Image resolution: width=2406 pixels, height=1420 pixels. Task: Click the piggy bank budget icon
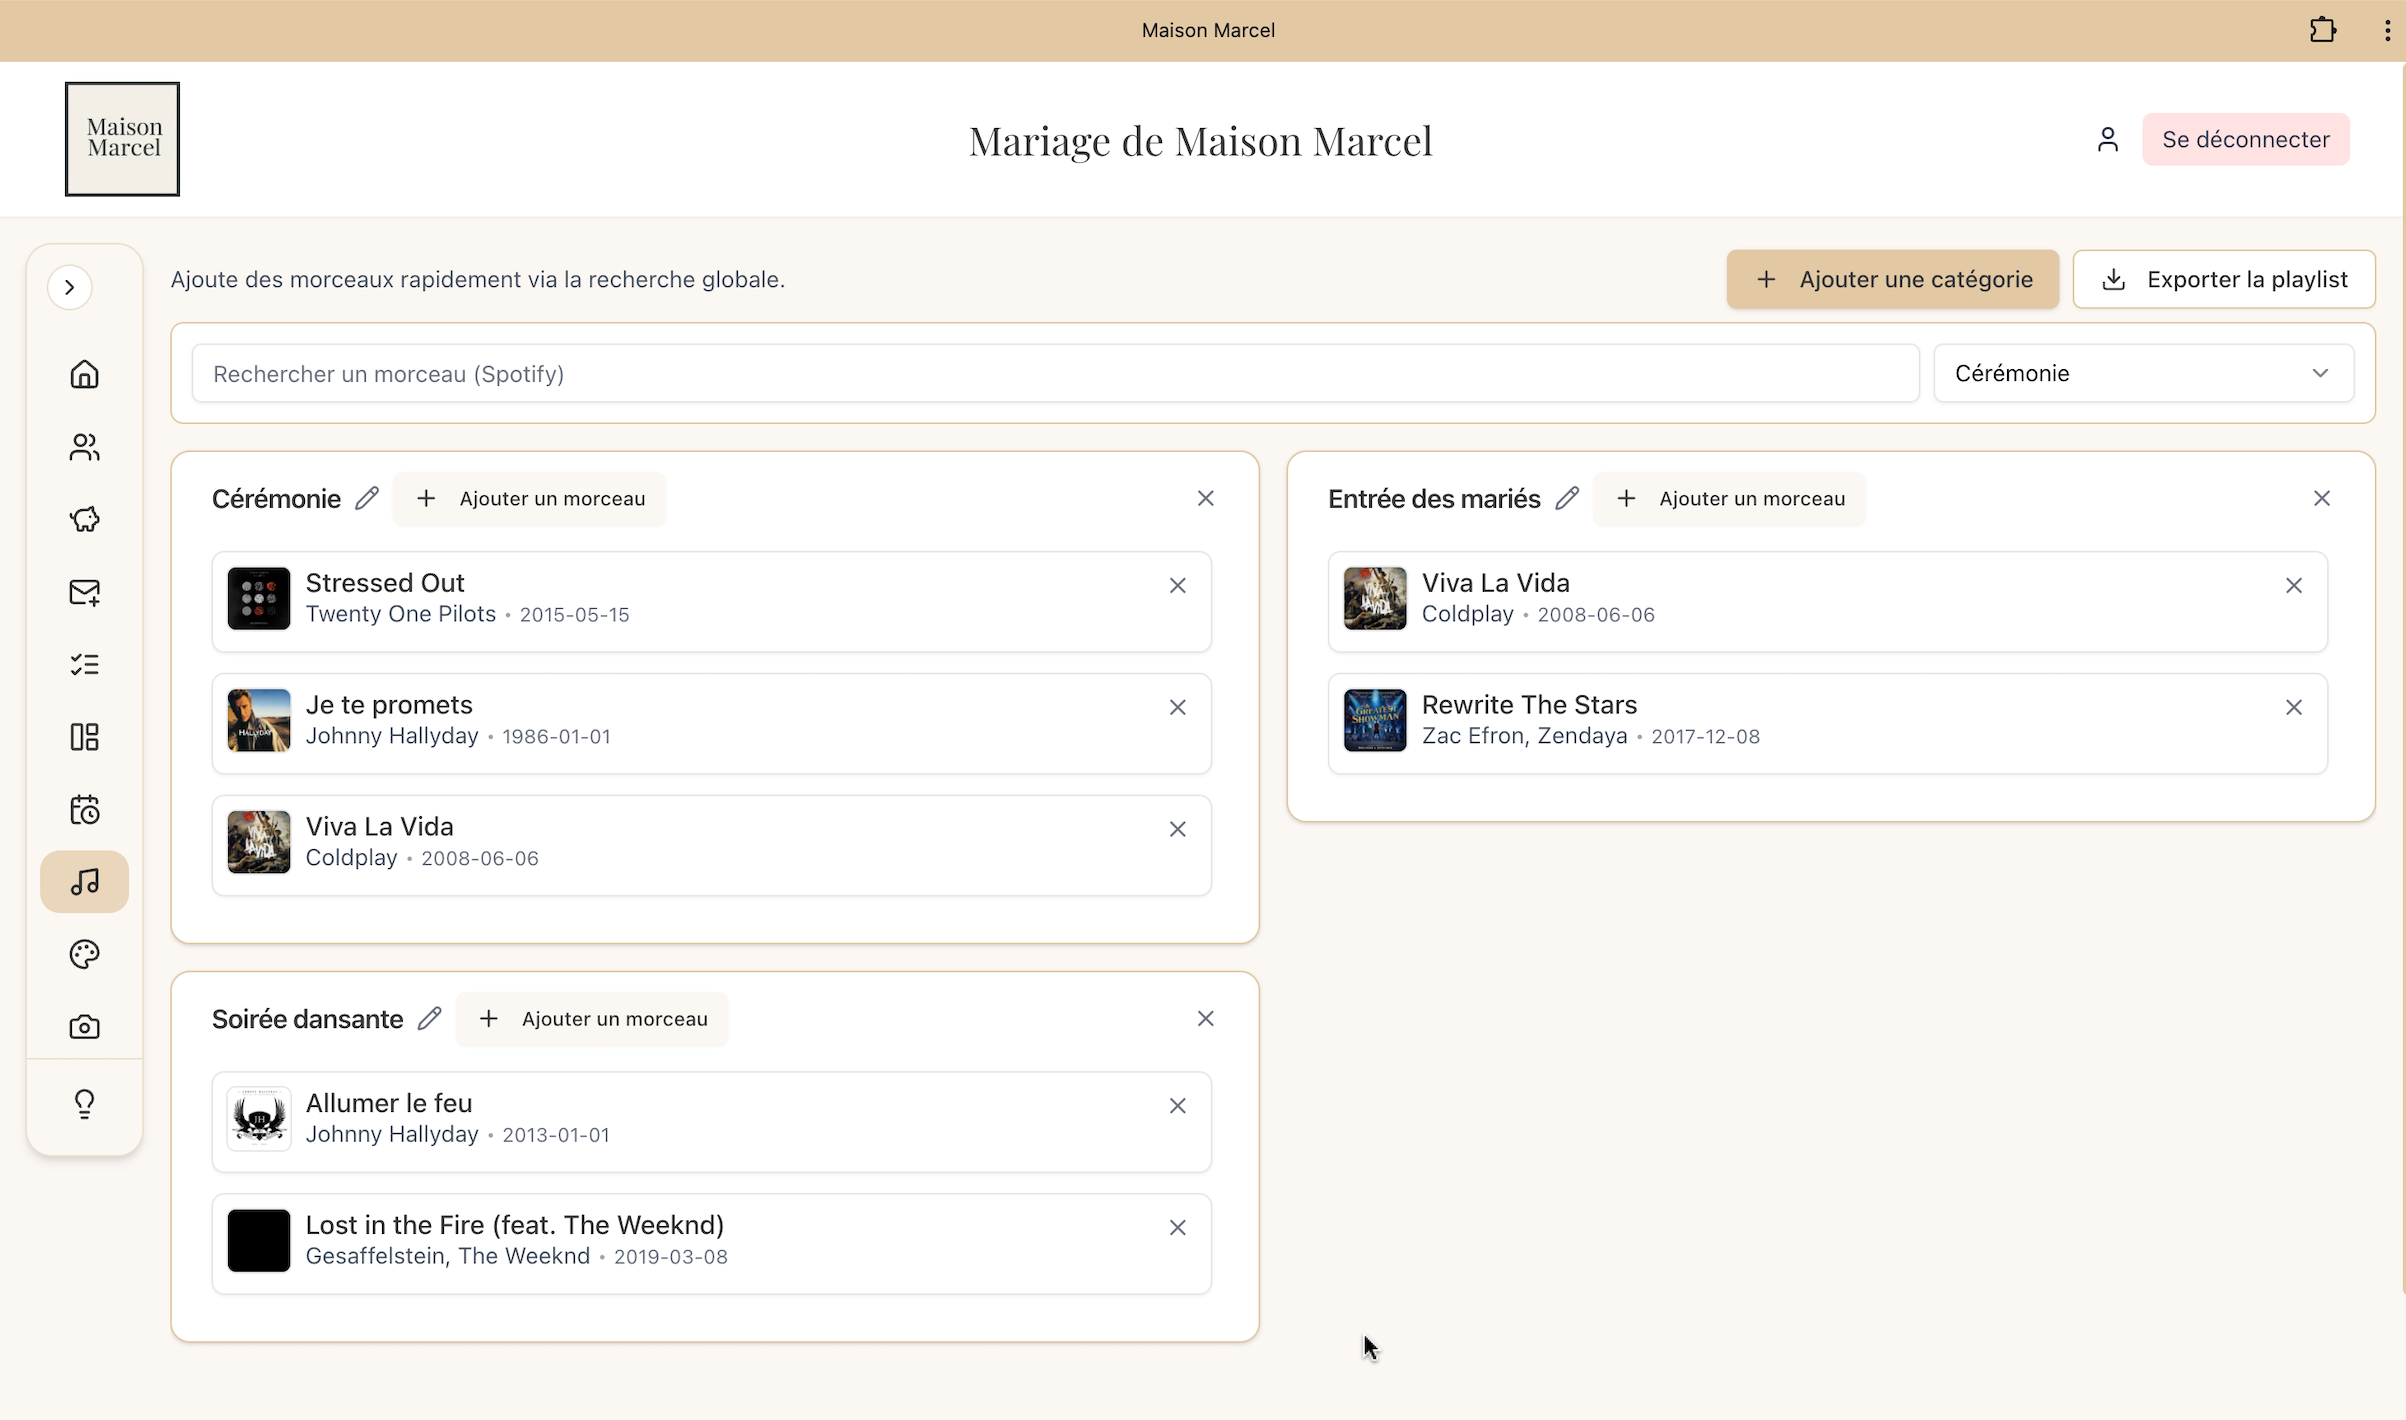point(84,519)
